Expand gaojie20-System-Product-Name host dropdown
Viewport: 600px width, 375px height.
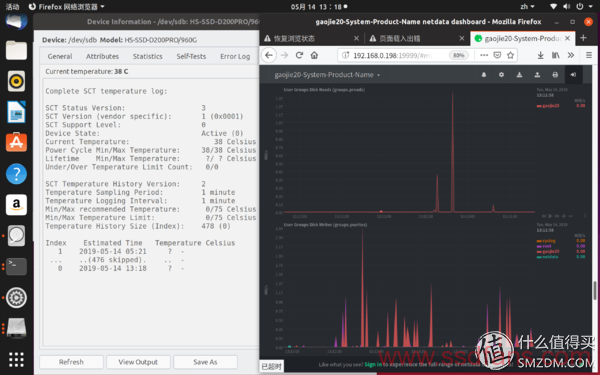[327, 75]
